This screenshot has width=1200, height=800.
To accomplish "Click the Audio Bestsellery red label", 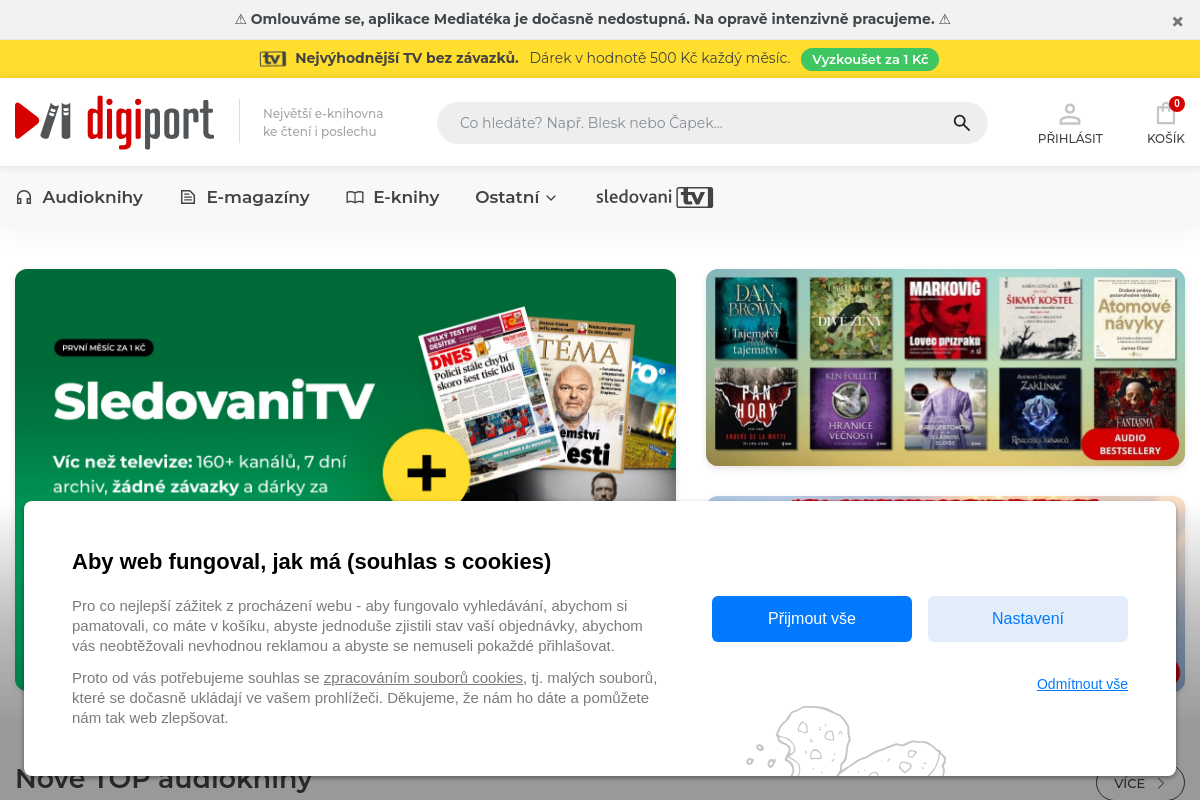I will coord(1129,444).
